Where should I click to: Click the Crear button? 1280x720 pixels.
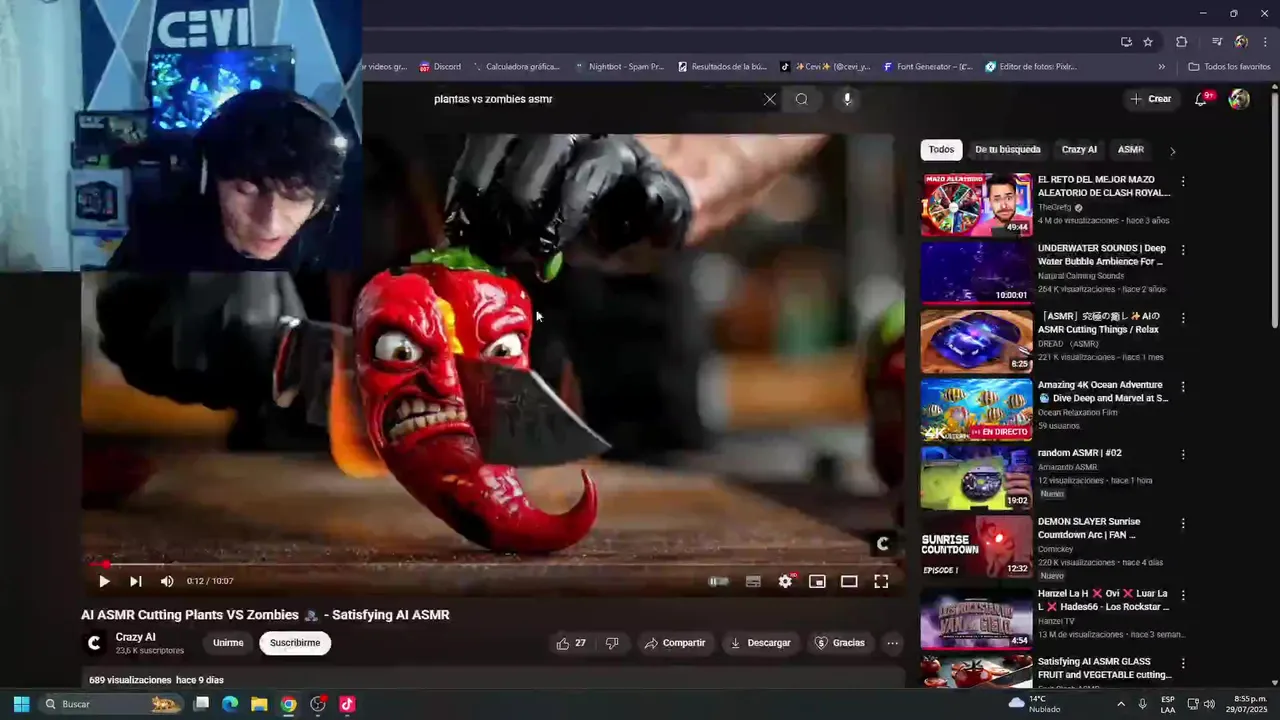coord(1151,99)
